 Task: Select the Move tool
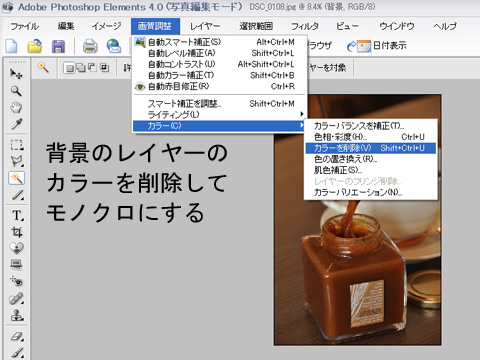16,74
